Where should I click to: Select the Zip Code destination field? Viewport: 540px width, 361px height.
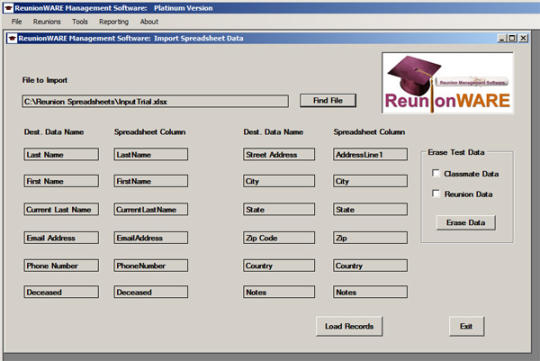279,237
